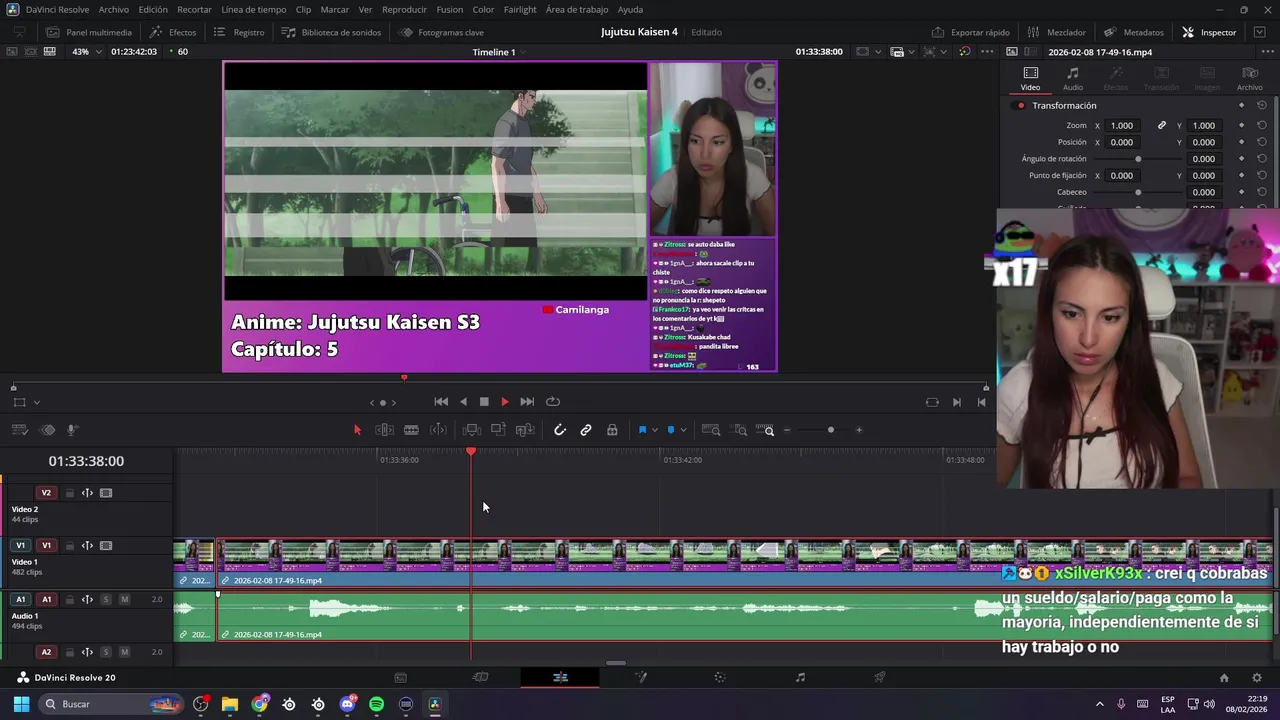Image resolution: width=1280 pixels, height=720 pixels.
Task: Switch to Inspector Archivo tab
Action: (x=1250, y=78)
